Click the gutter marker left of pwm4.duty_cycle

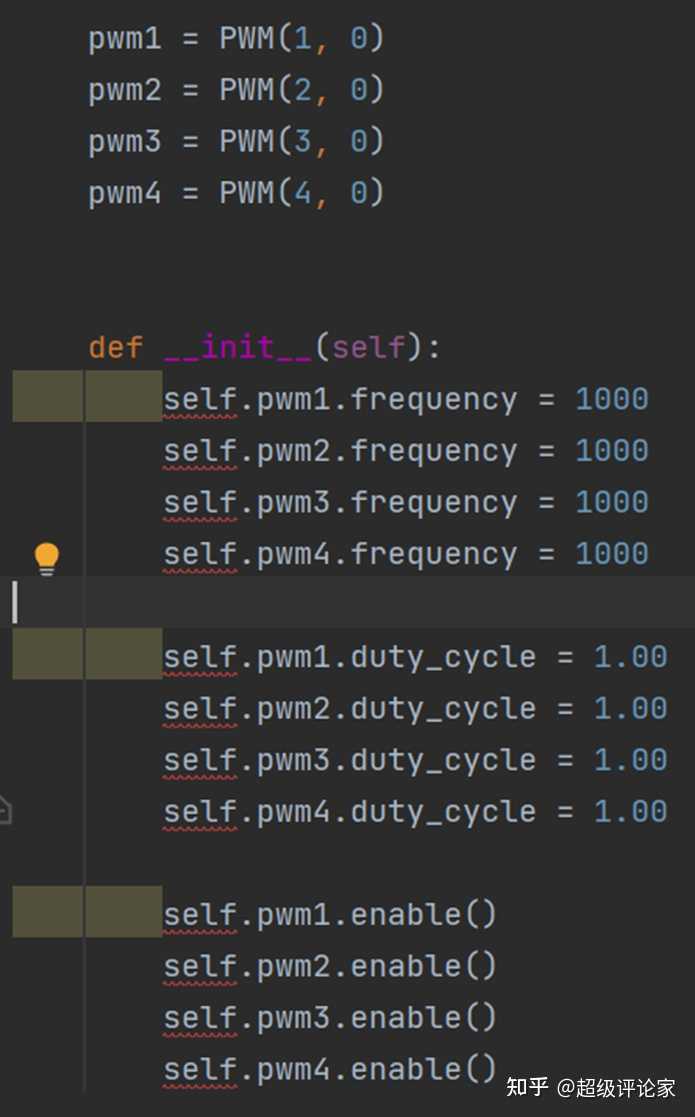point(5,809)
